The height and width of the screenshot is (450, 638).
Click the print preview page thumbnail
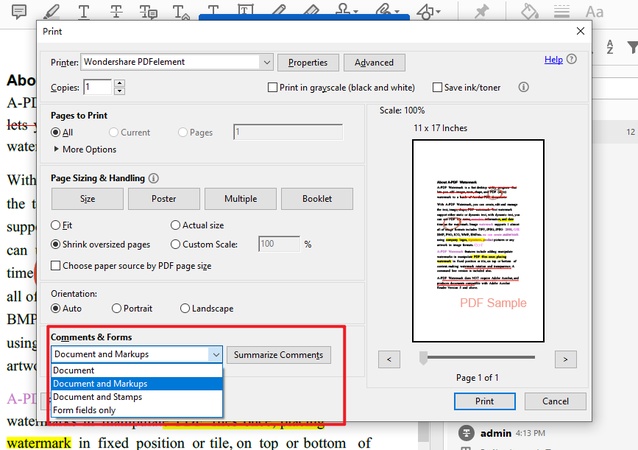click(x=478, y=241)
